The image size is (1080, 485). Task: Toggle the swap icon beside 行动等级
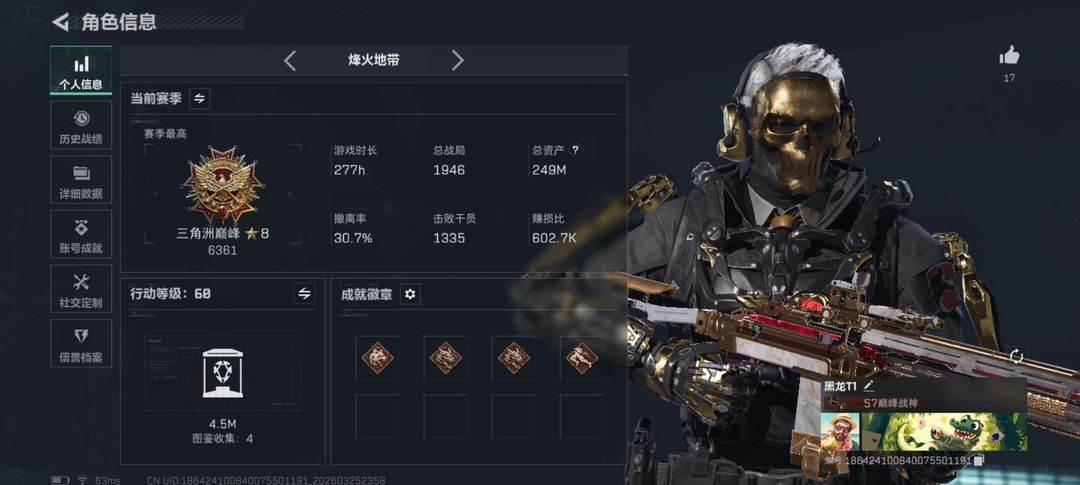(x=304, y=293)
